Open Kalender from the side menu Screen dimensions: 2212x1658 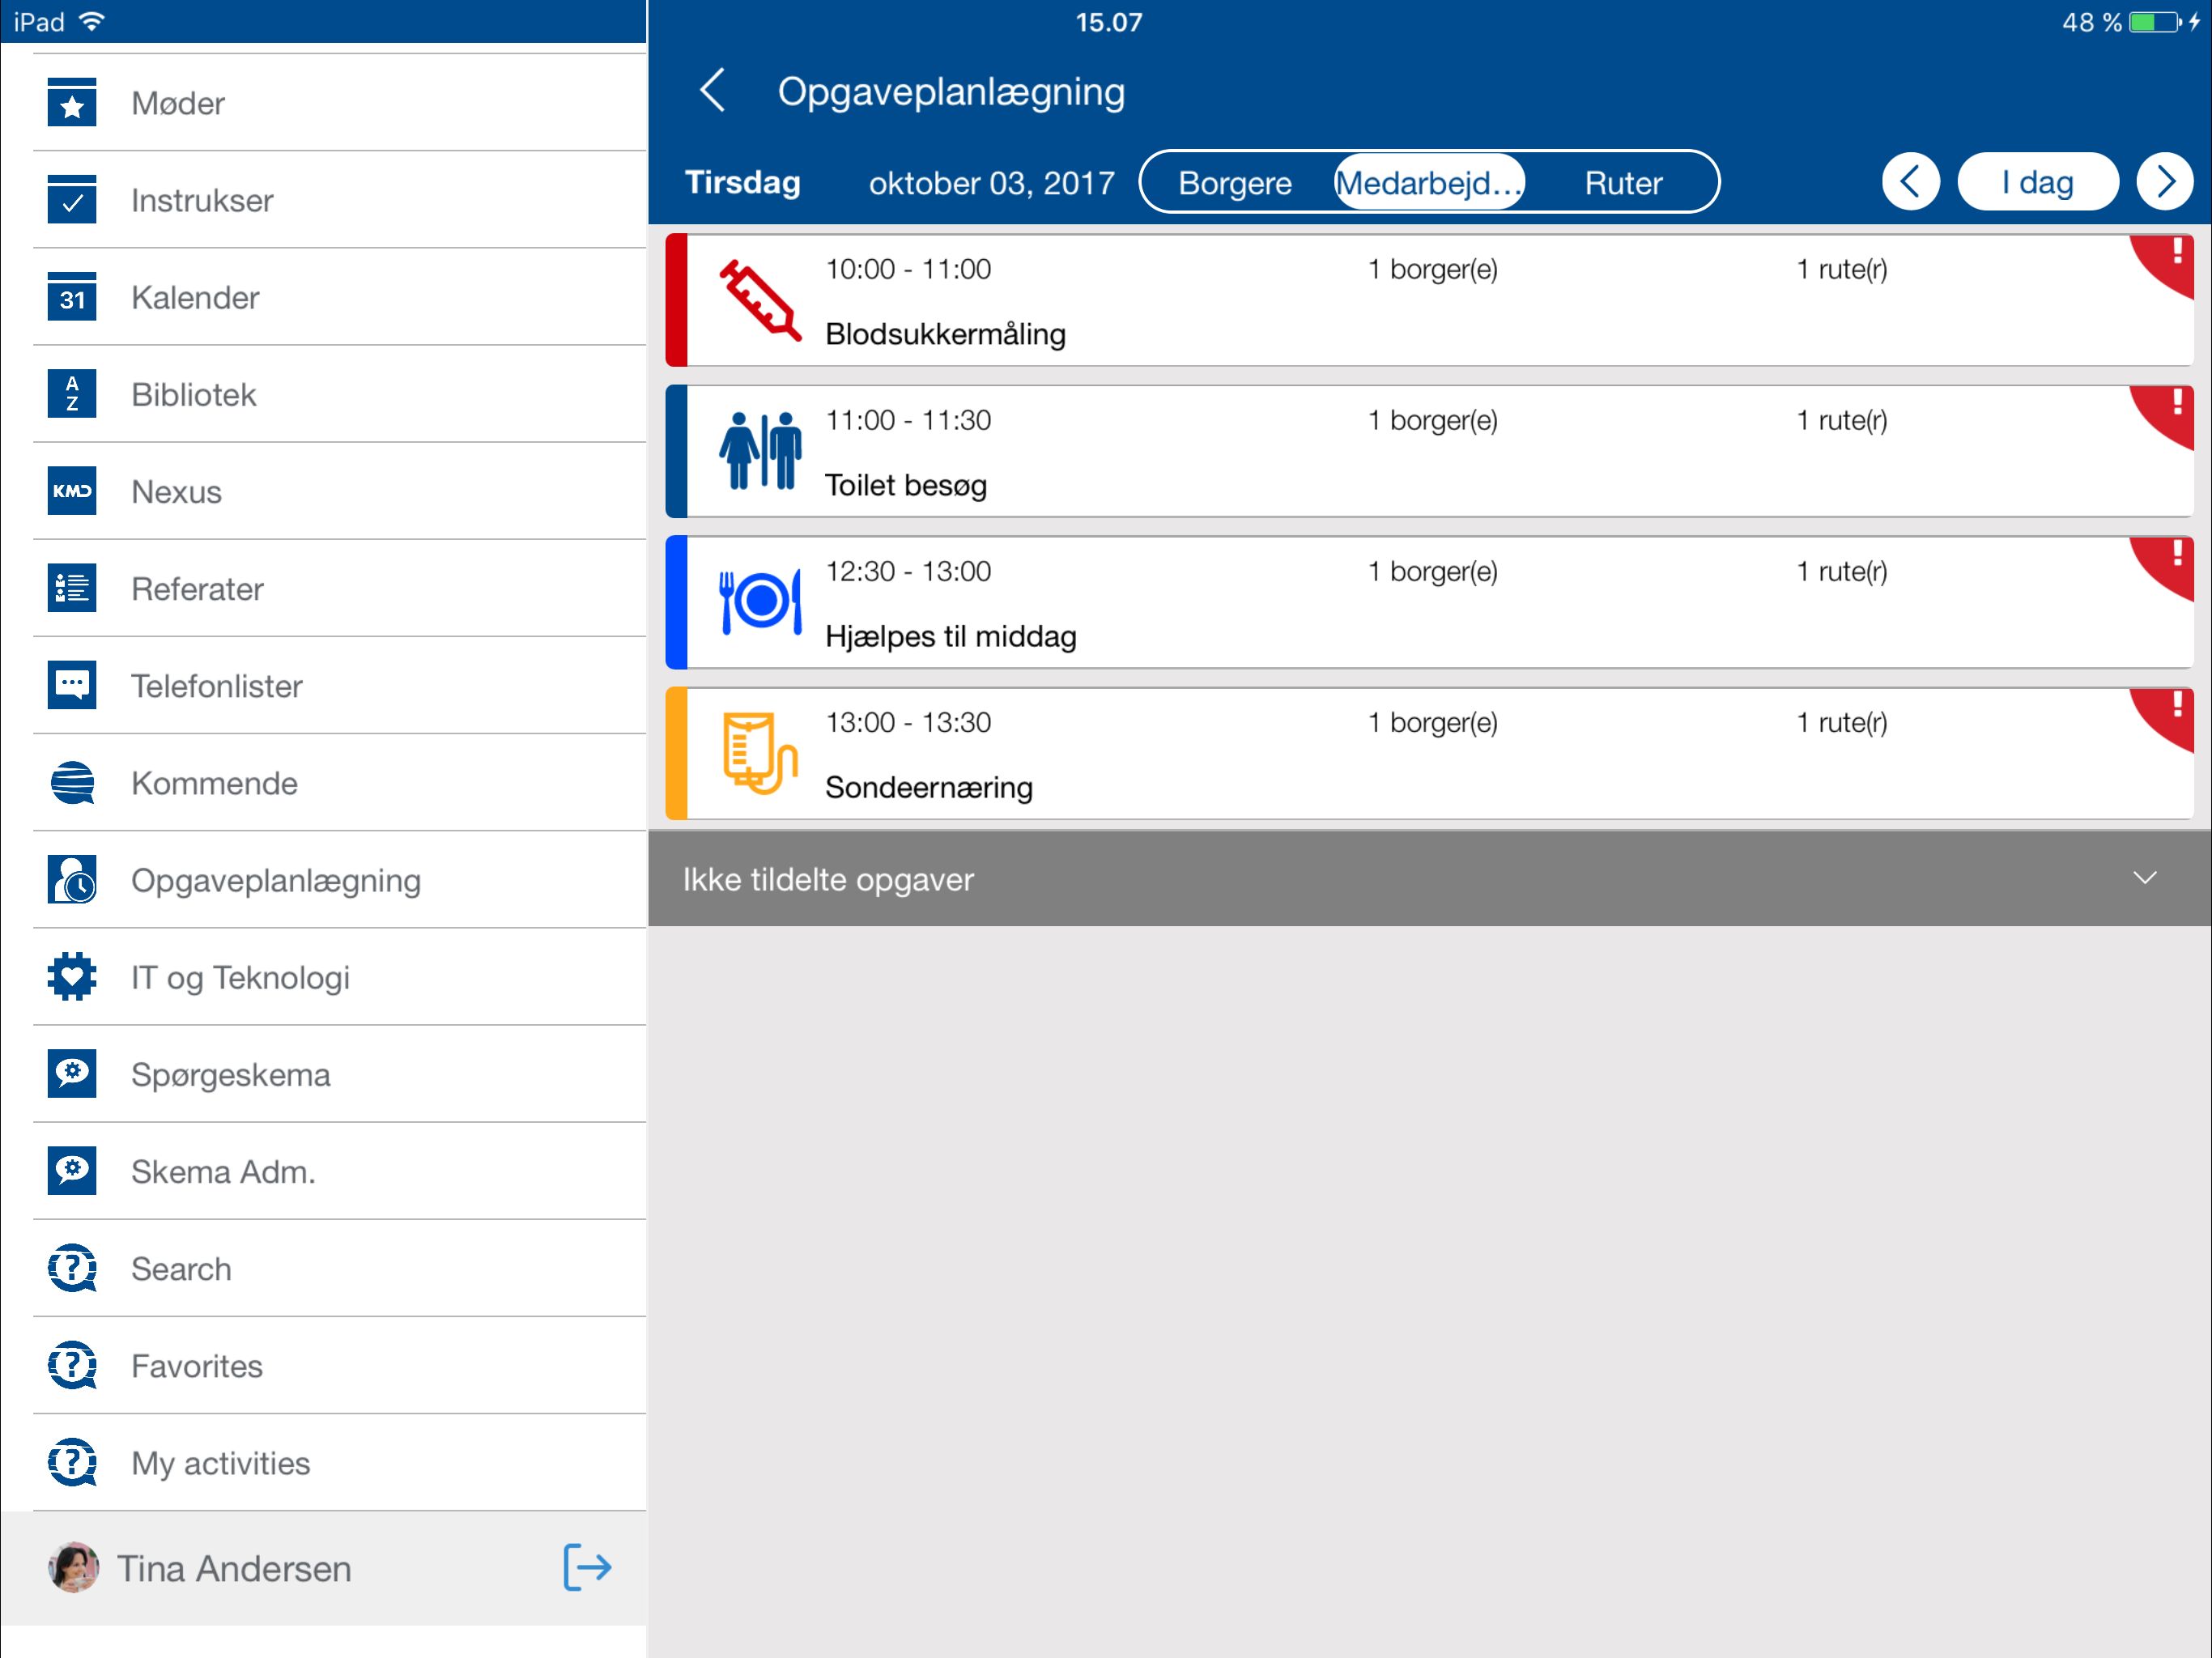(x=195, y=297)
